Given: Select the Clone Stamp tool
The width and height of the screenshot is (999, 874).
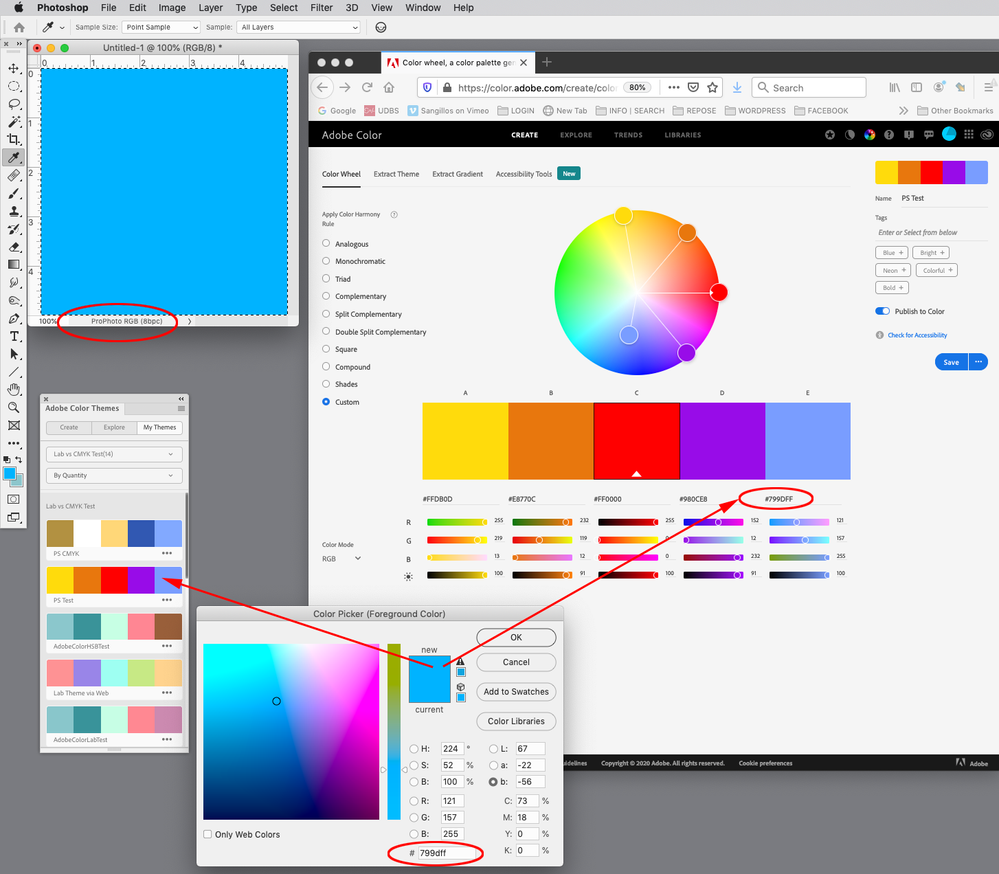Looking at the screenshot, I should pos(13,211).
